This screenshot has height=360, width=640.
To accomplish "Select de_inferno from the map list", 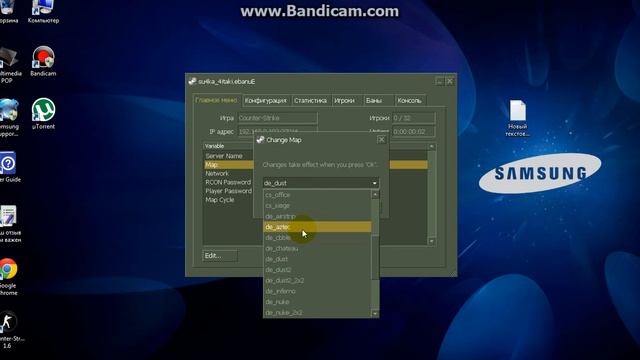I will [x=317, y=291].
